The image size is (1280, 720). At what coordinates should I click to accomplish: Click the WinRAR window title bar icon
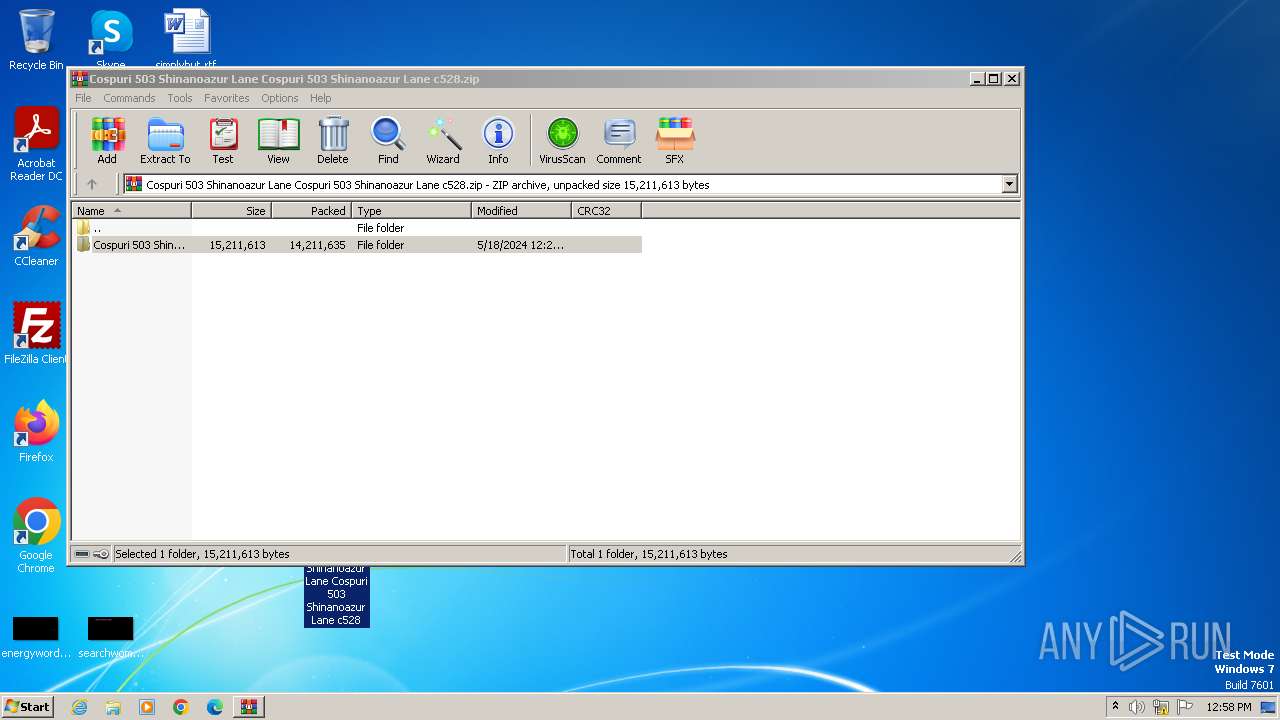[x=80, y=79]
